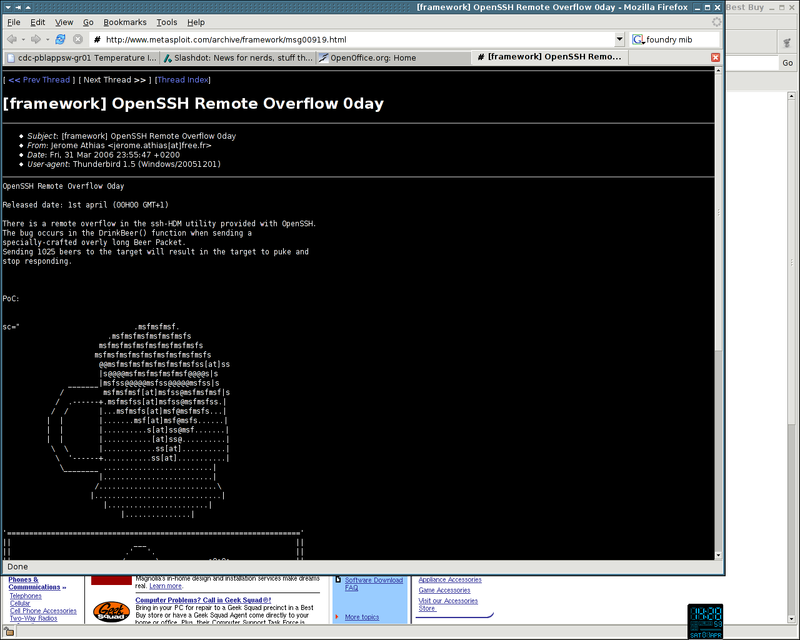The image size is (800, 640).
Task: Click the Reload page icon
Action: click(x=60, y=39)
